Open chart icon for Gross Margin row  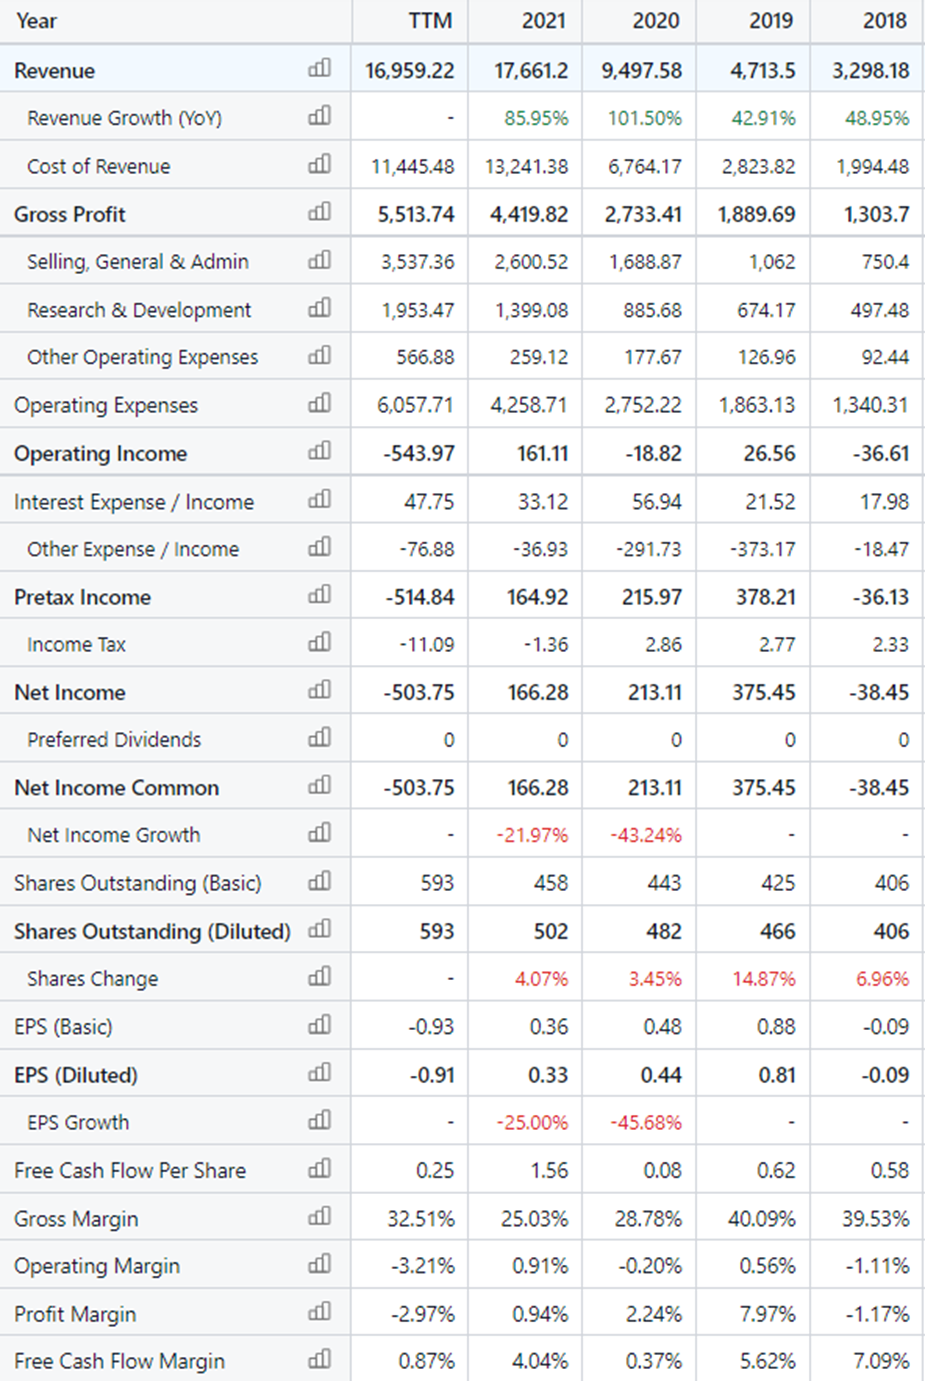click(x=319, y=1217)
